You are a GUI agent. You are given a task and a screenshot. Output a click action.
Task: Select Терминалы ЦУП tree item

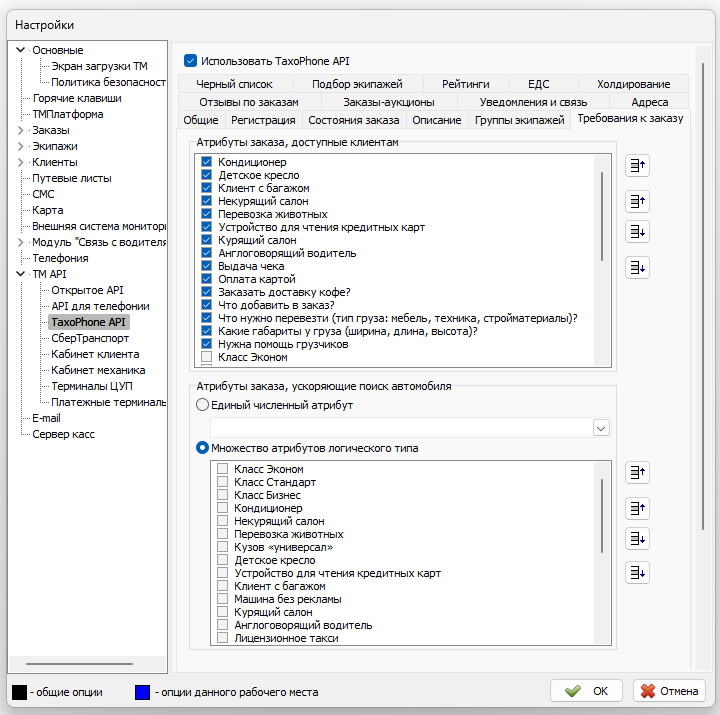(92, 386)
